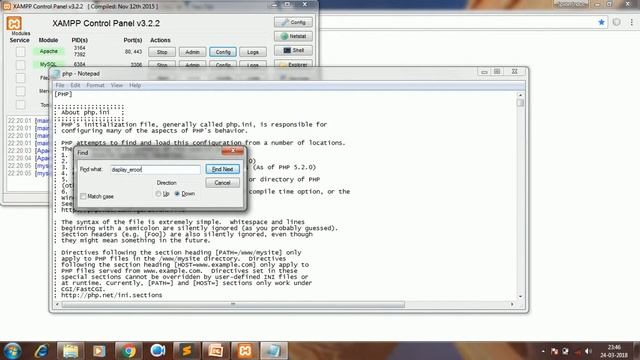The image size is (640, 360).
Task: Click Notepad horizontal scrollbar thumb
Action: tap(233, 304)
